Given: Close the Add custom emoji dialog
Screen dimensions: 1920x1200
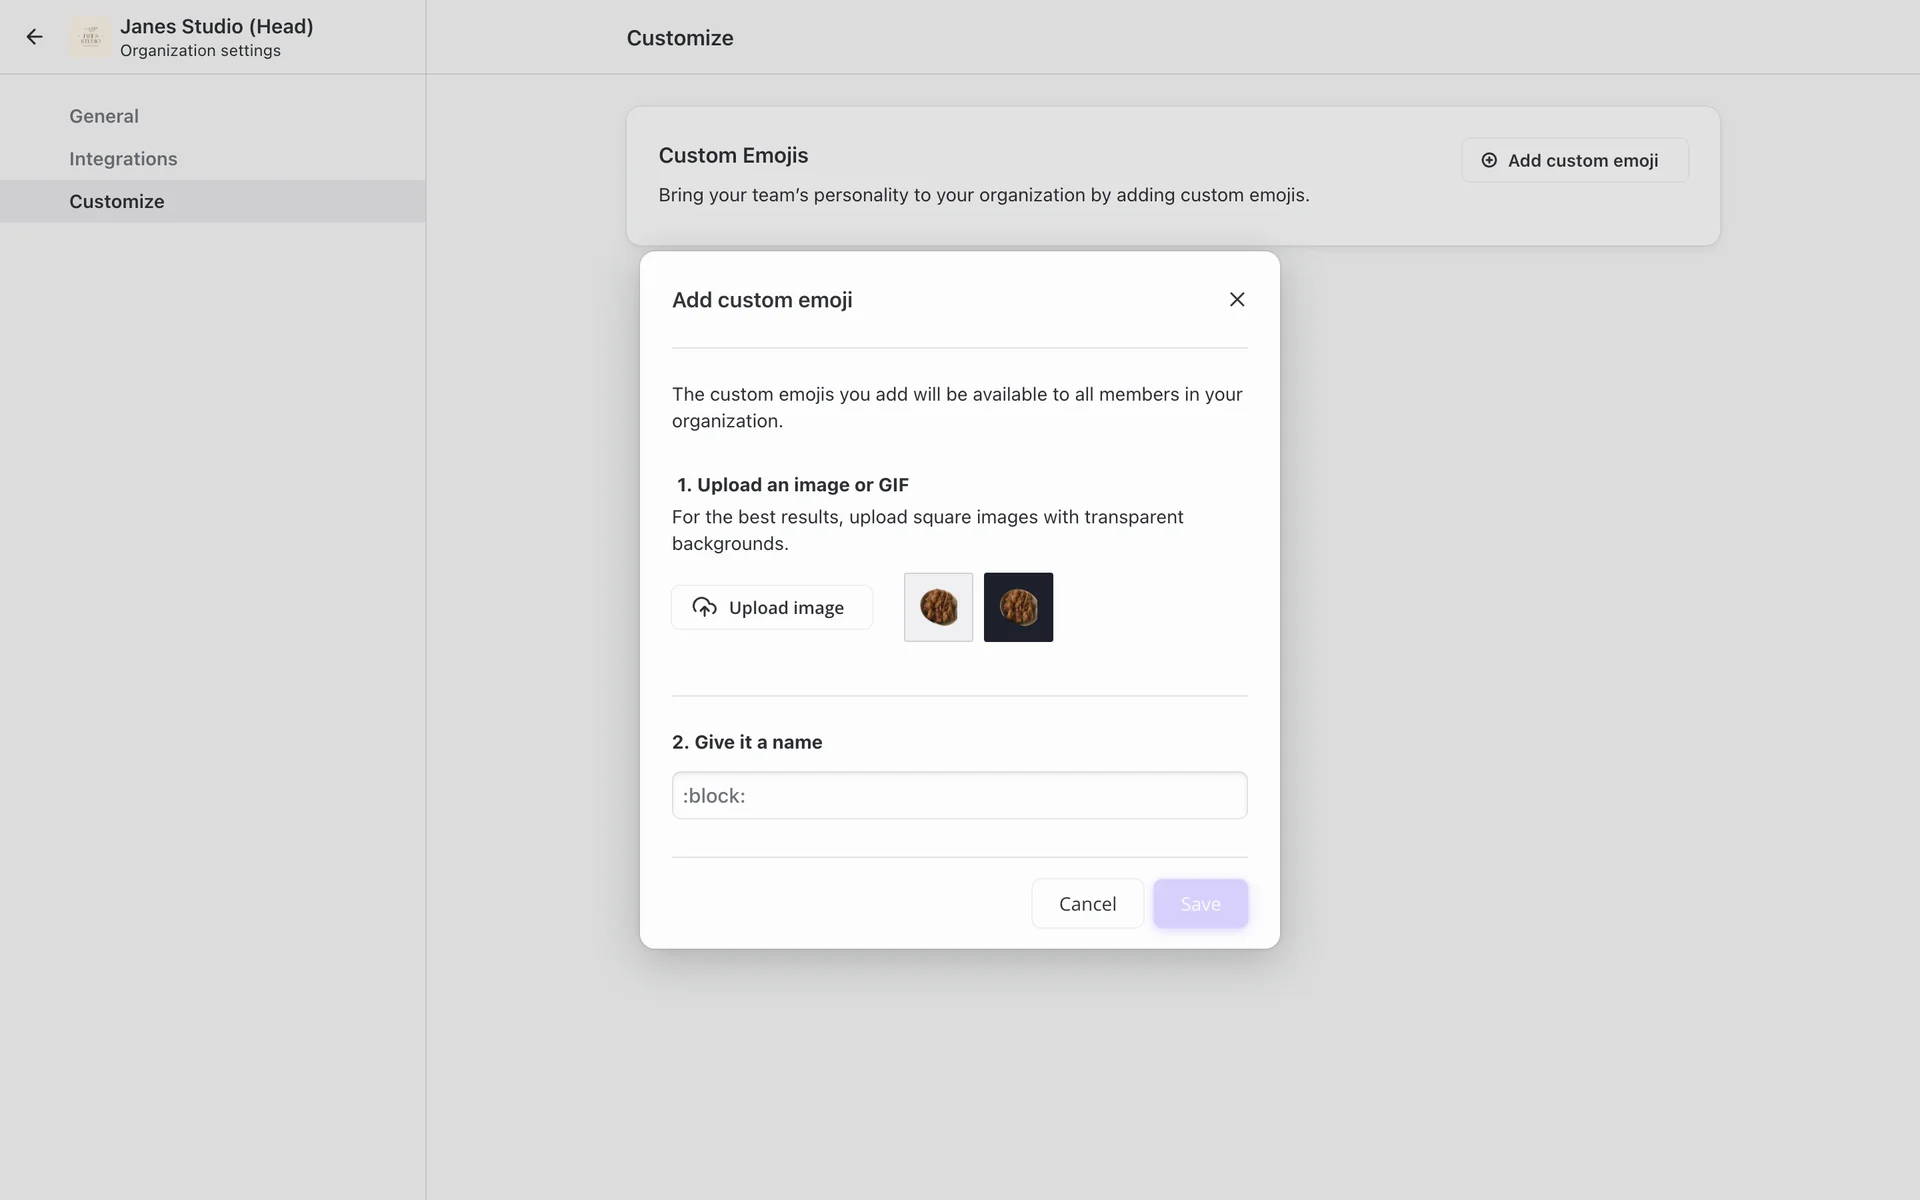Looking at the screenshot, I should pyautogui.click(x=1237, y=299).
